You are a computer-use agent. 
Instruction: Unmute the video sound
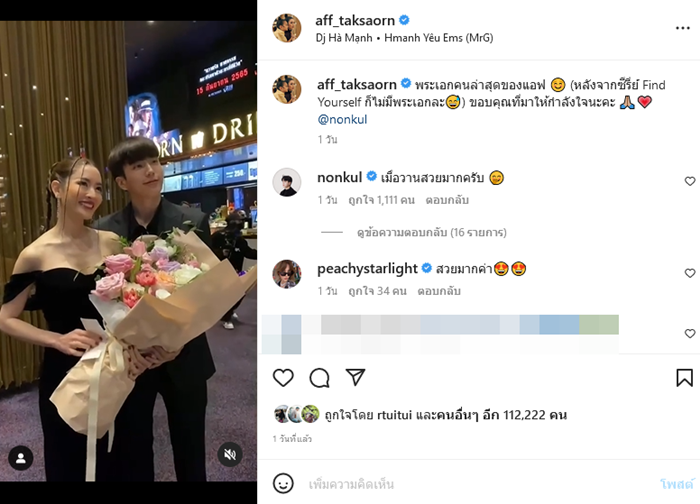[230, 455]
